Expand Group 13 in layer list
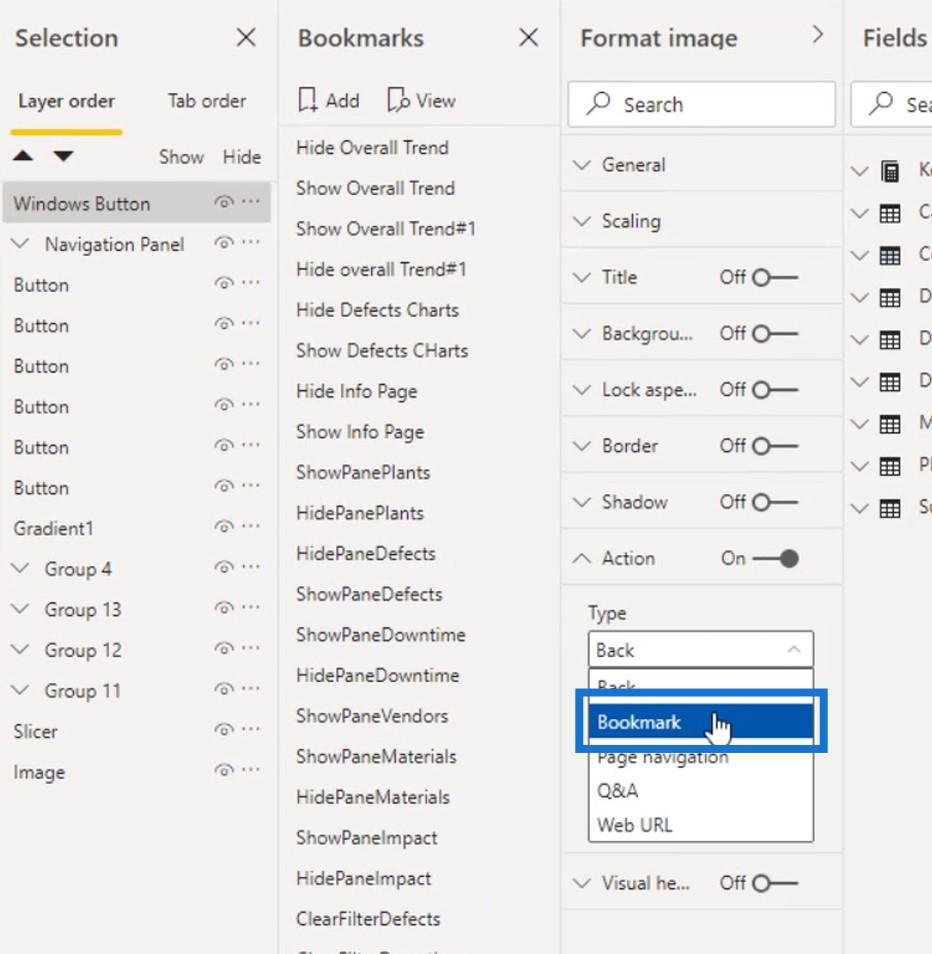Image resolution: width=932 pixels, height=954 pixels. 21,609
